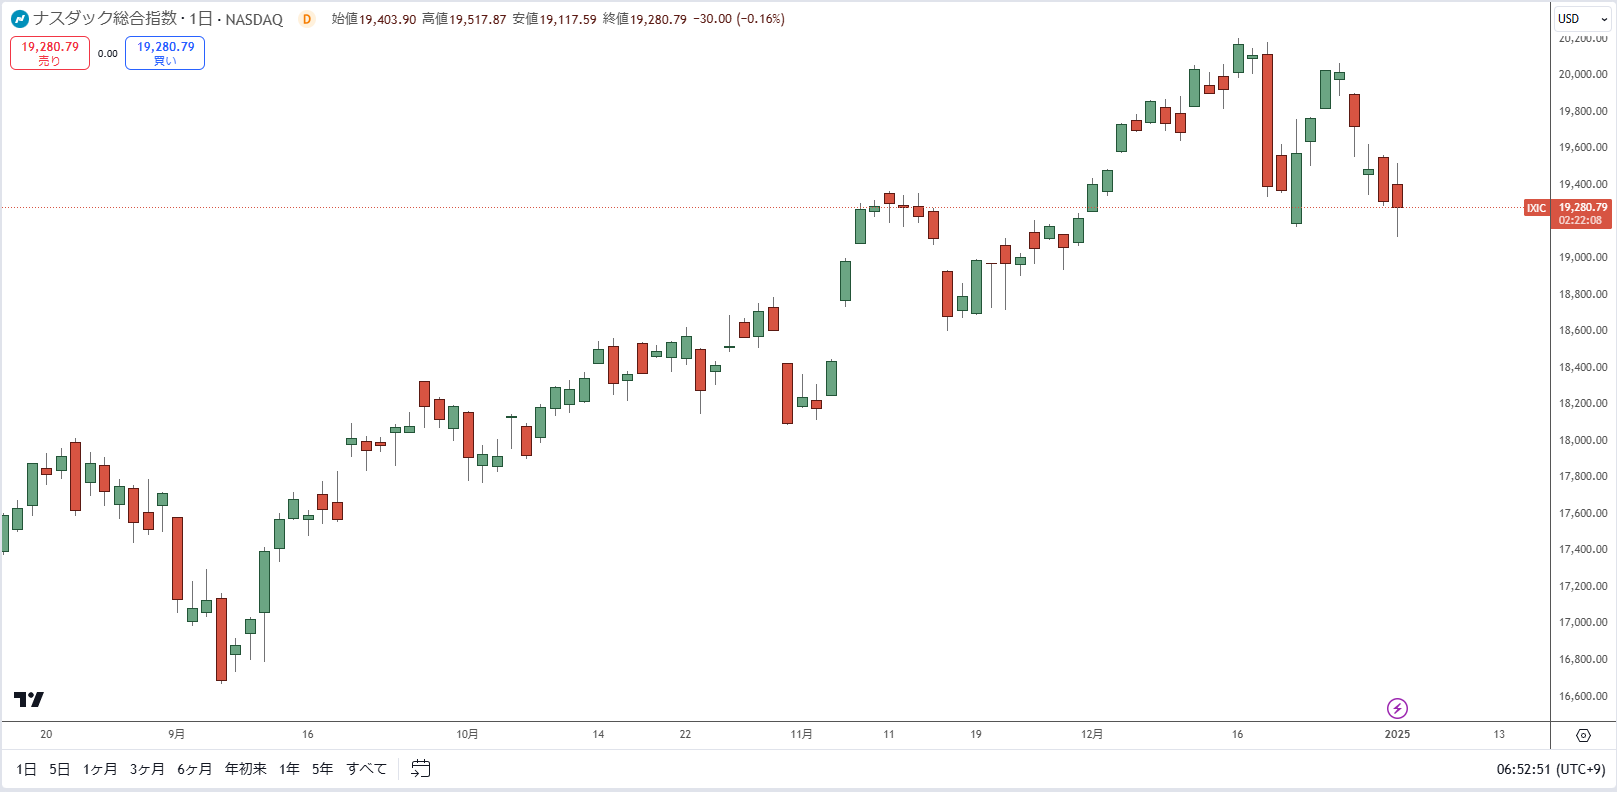Screen dimensions: 1617x792
Task: Click the 18,000.00 price axis label
Action: 1583,440
